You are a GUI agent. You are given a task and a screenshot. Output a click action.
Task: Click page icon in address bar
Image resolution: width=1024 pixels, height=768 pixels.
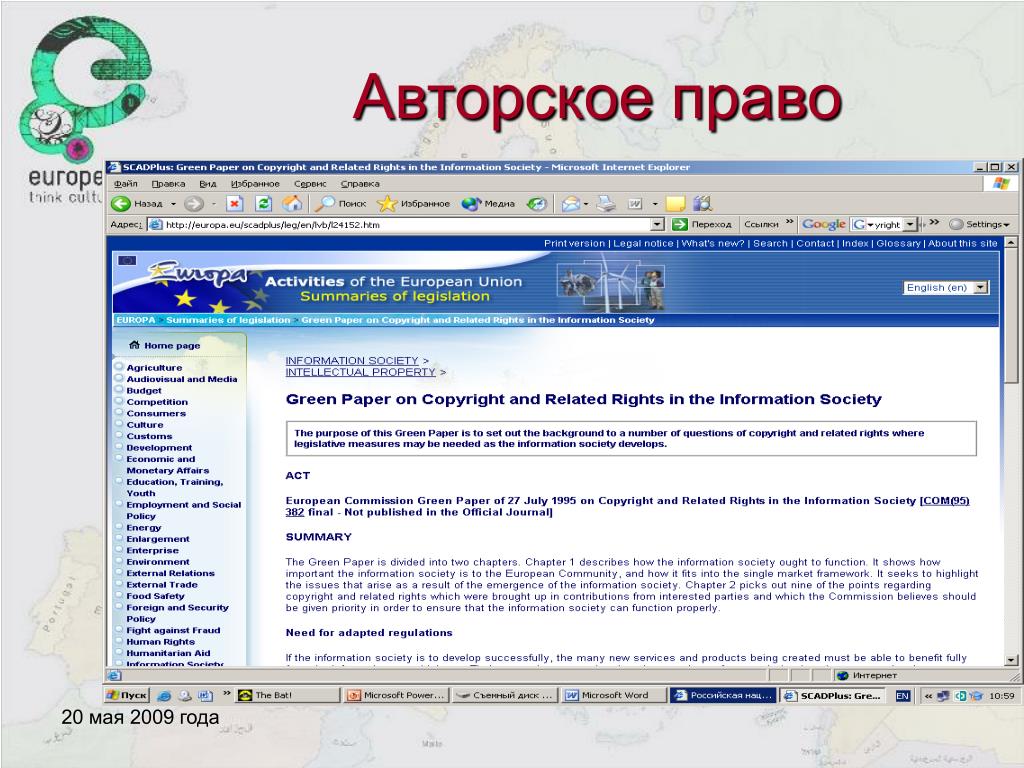[155, 225]
